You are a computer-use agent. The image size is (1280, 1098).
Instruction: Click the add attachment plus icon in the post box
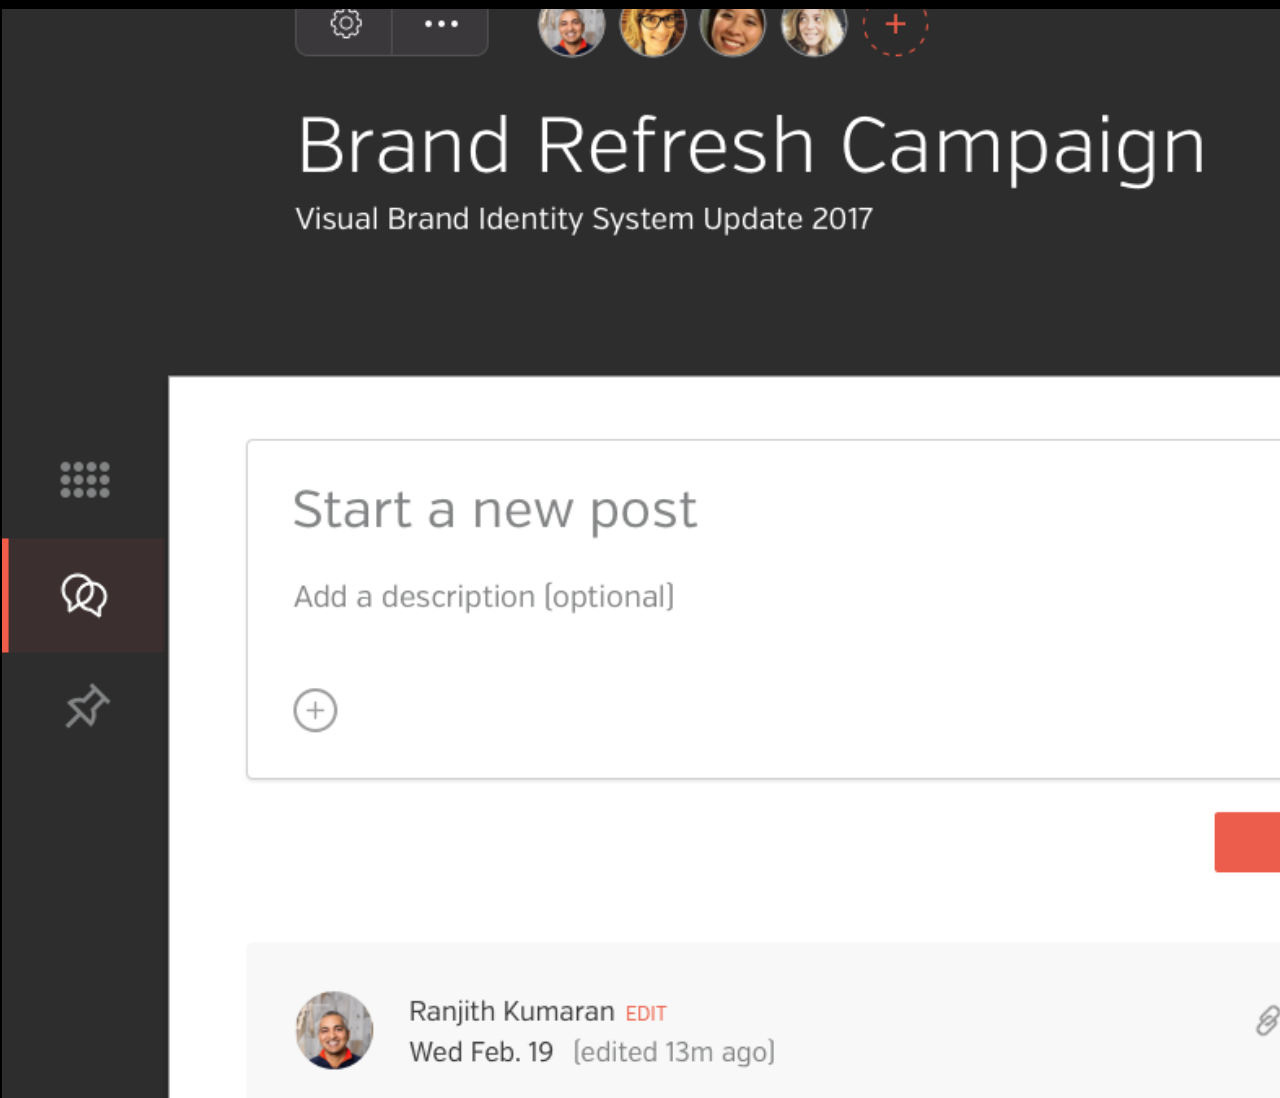click(315, 711)
